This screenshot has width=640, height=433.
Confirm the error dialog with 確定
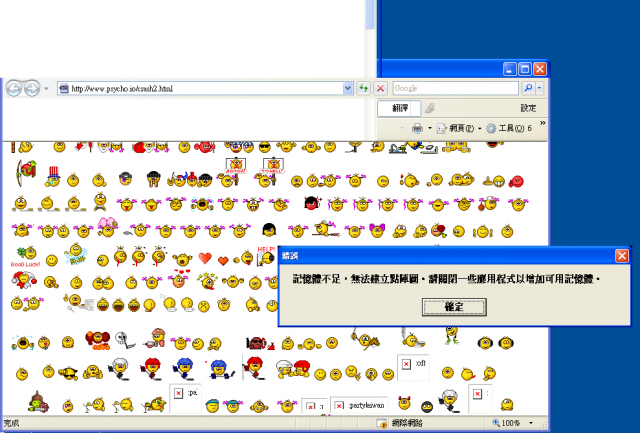(454, 307)
